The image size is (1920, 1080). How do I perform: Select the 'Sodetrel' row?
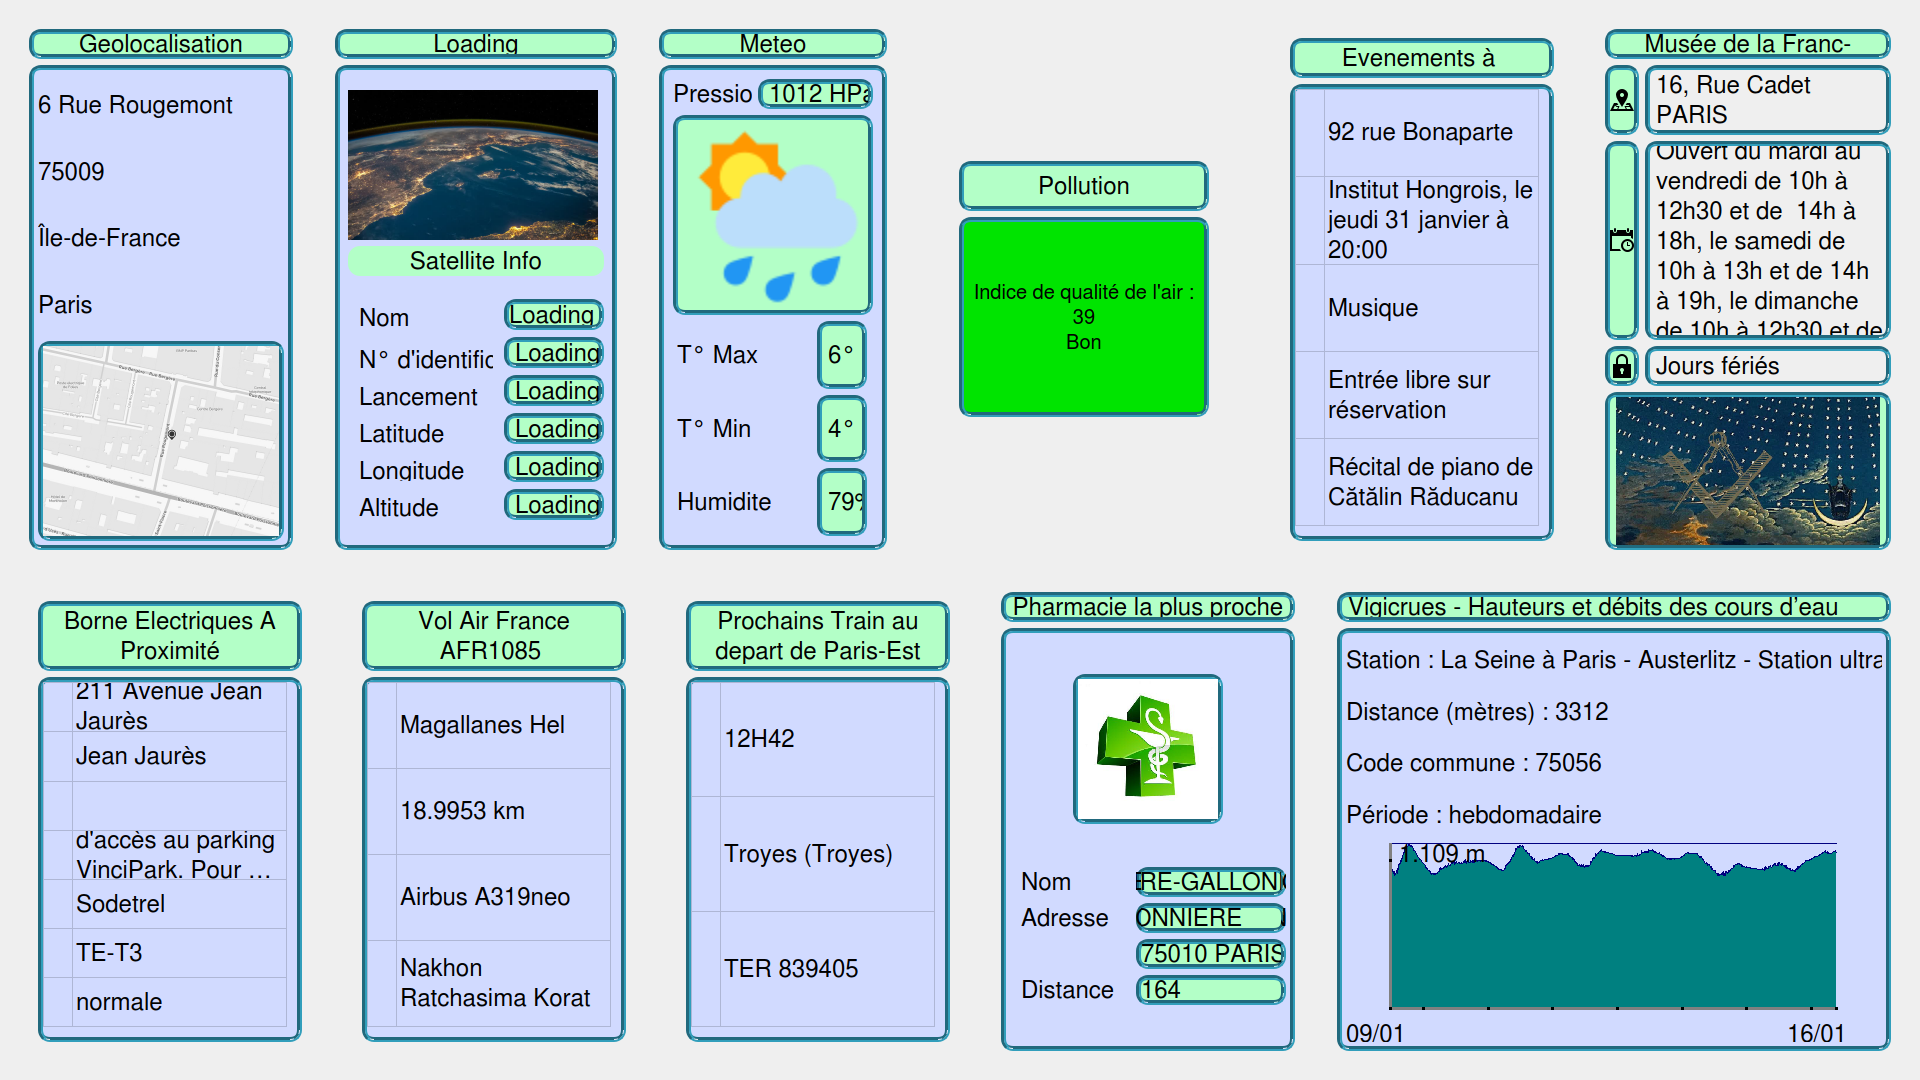click(x=165, y=904)
